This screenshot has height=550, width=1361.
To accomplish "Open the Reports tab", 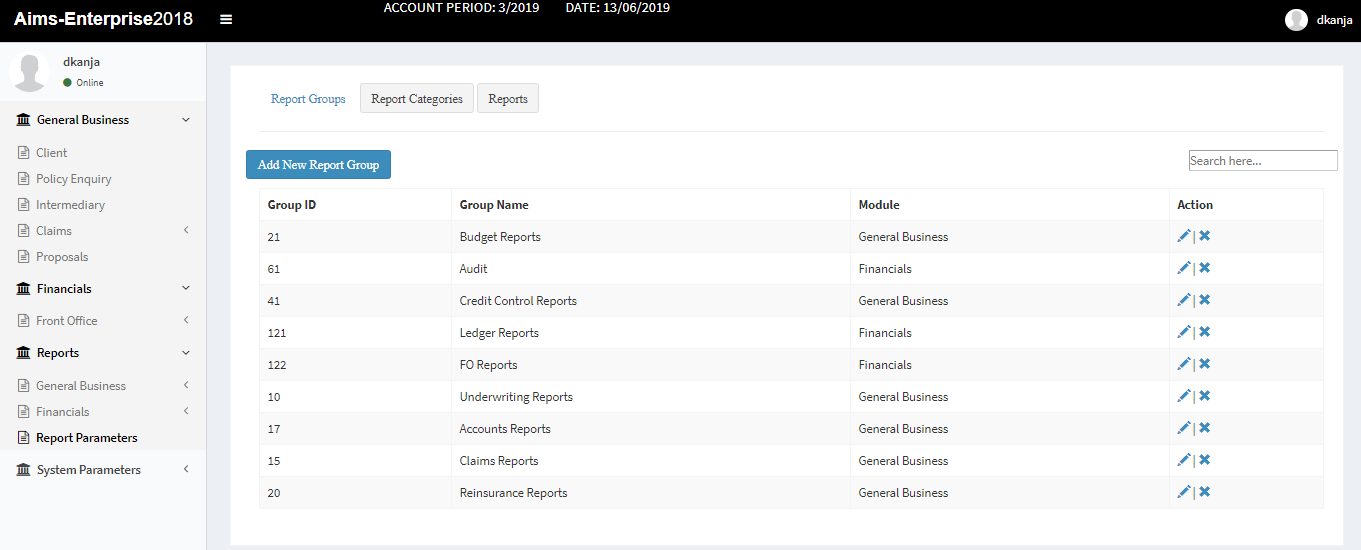I will coord(508,99).
